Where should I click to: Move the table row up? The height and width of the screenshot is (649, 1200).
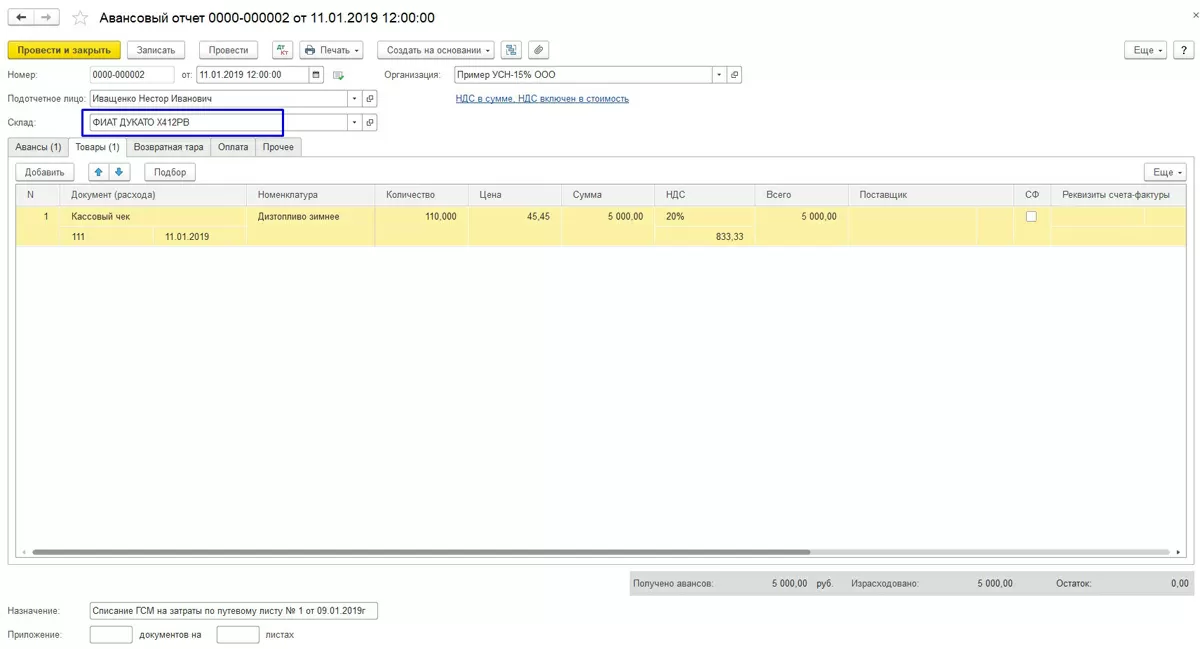click(x=98, y=172)
